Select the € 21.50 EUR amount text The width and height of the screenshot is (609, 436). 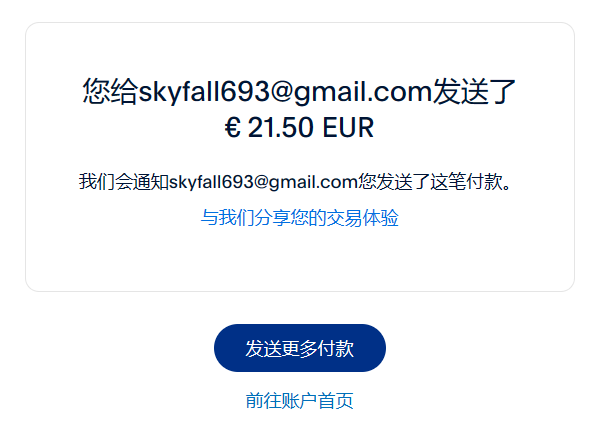299,127
